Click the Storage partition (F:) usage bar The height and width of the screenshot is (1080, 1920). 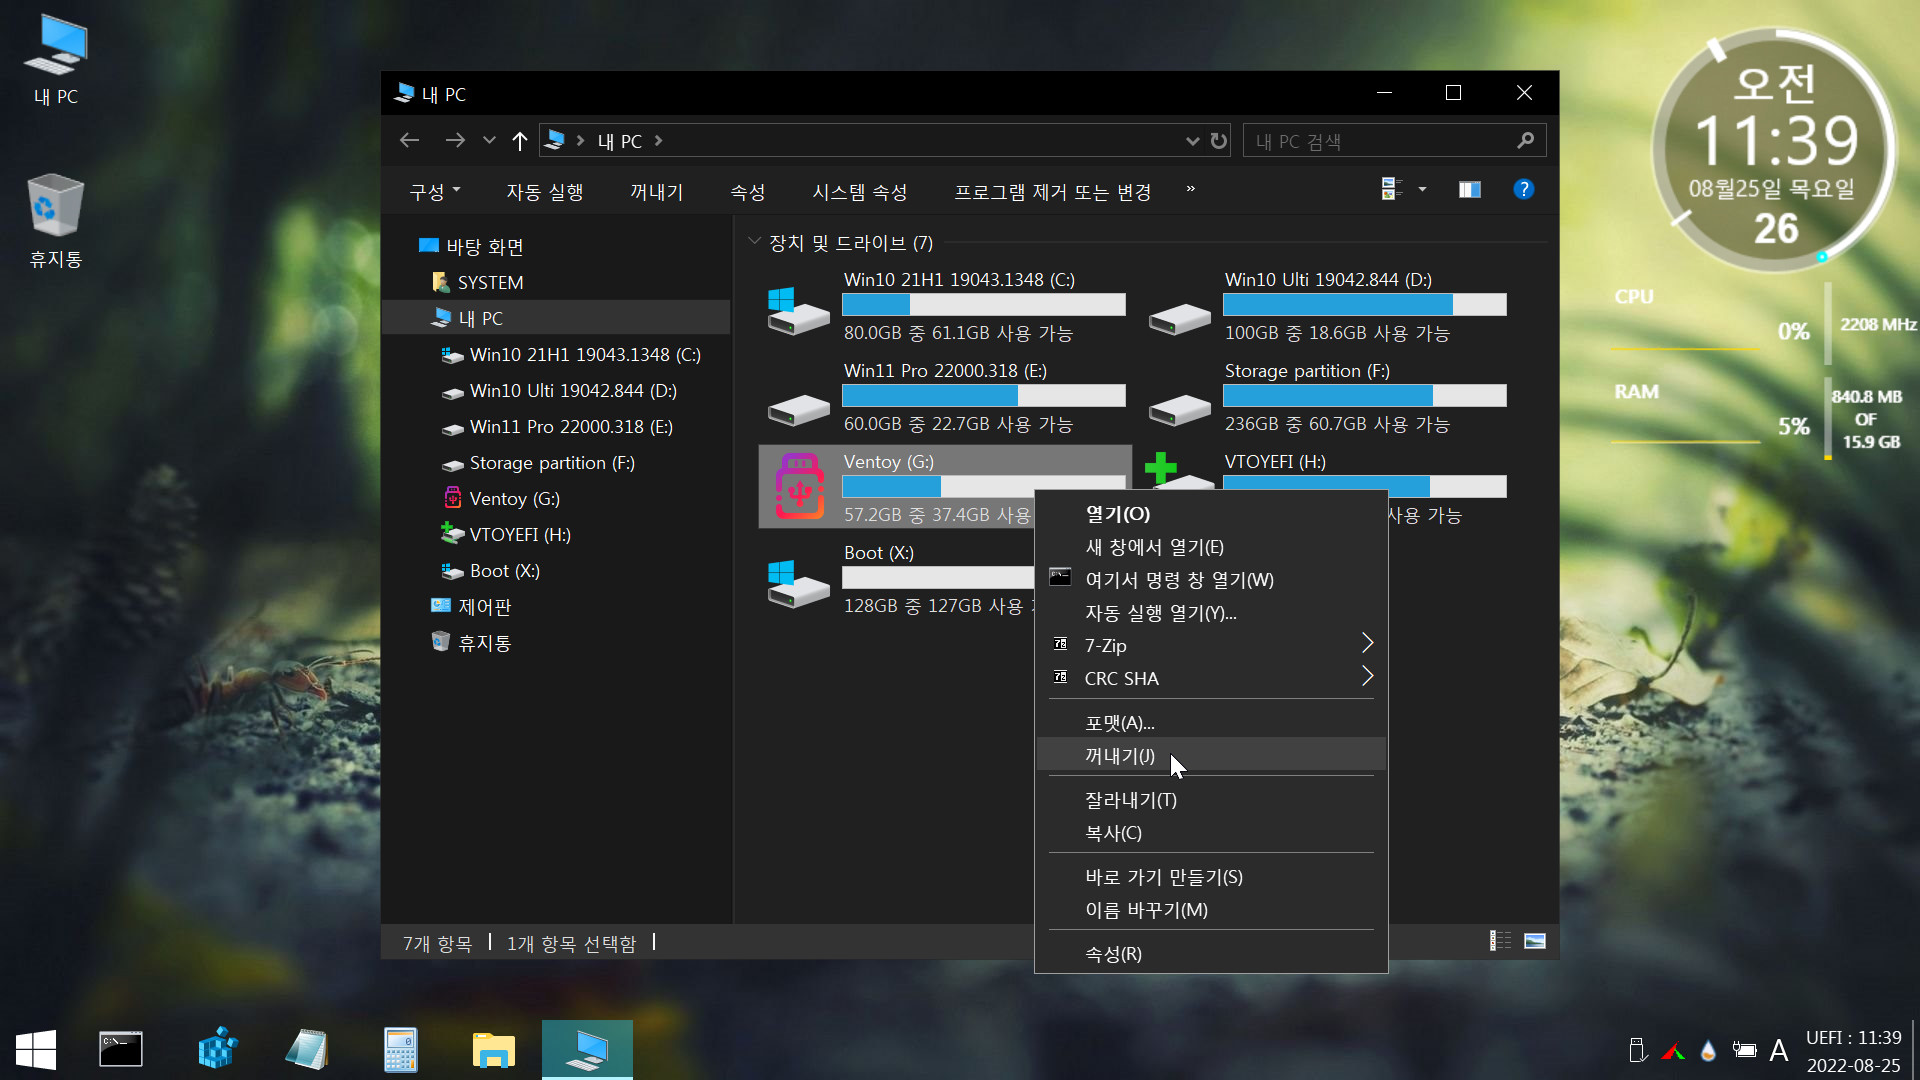[1365, 395]
